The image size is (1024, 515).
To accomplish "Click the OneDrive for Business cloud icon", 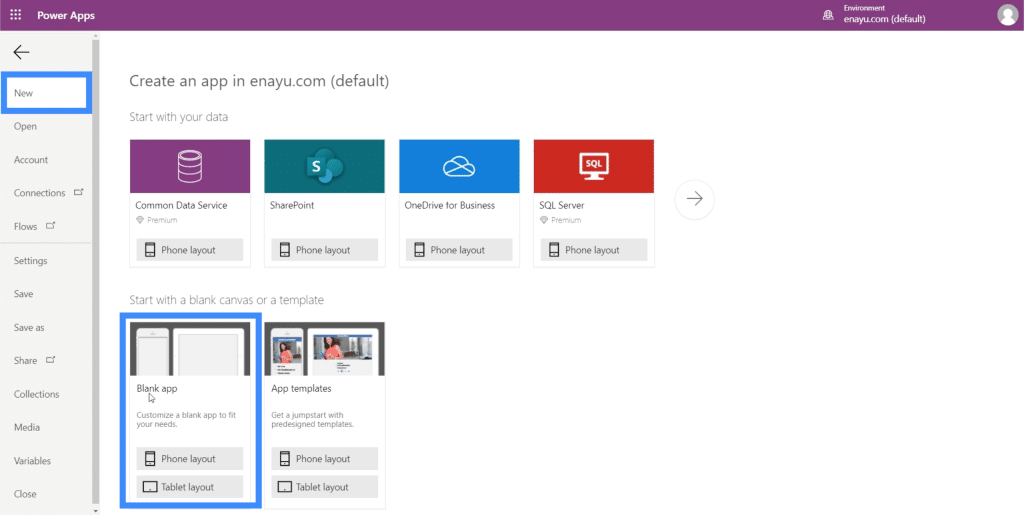I will coord(459,166).
